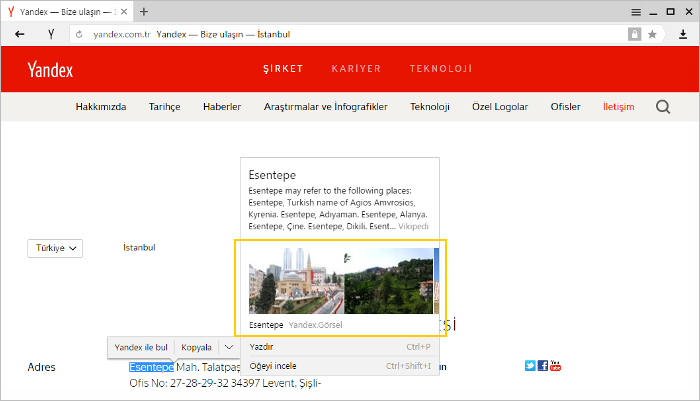The height and width of the screenshot is (401, 700).
Task: Open downloads with the download arrow icon
Action: pyautogui.click(x=683, y=34)
